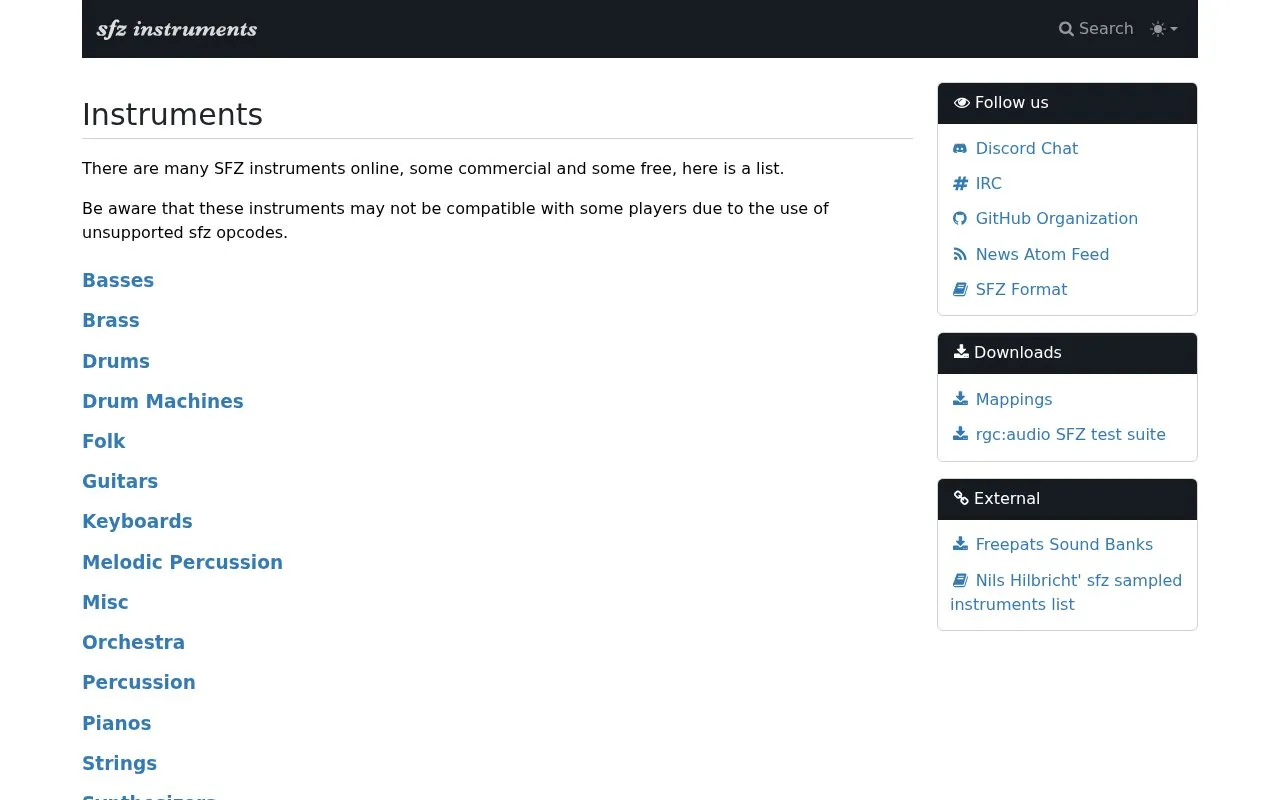Click the hash icon beside IRC

coord(960,183)
